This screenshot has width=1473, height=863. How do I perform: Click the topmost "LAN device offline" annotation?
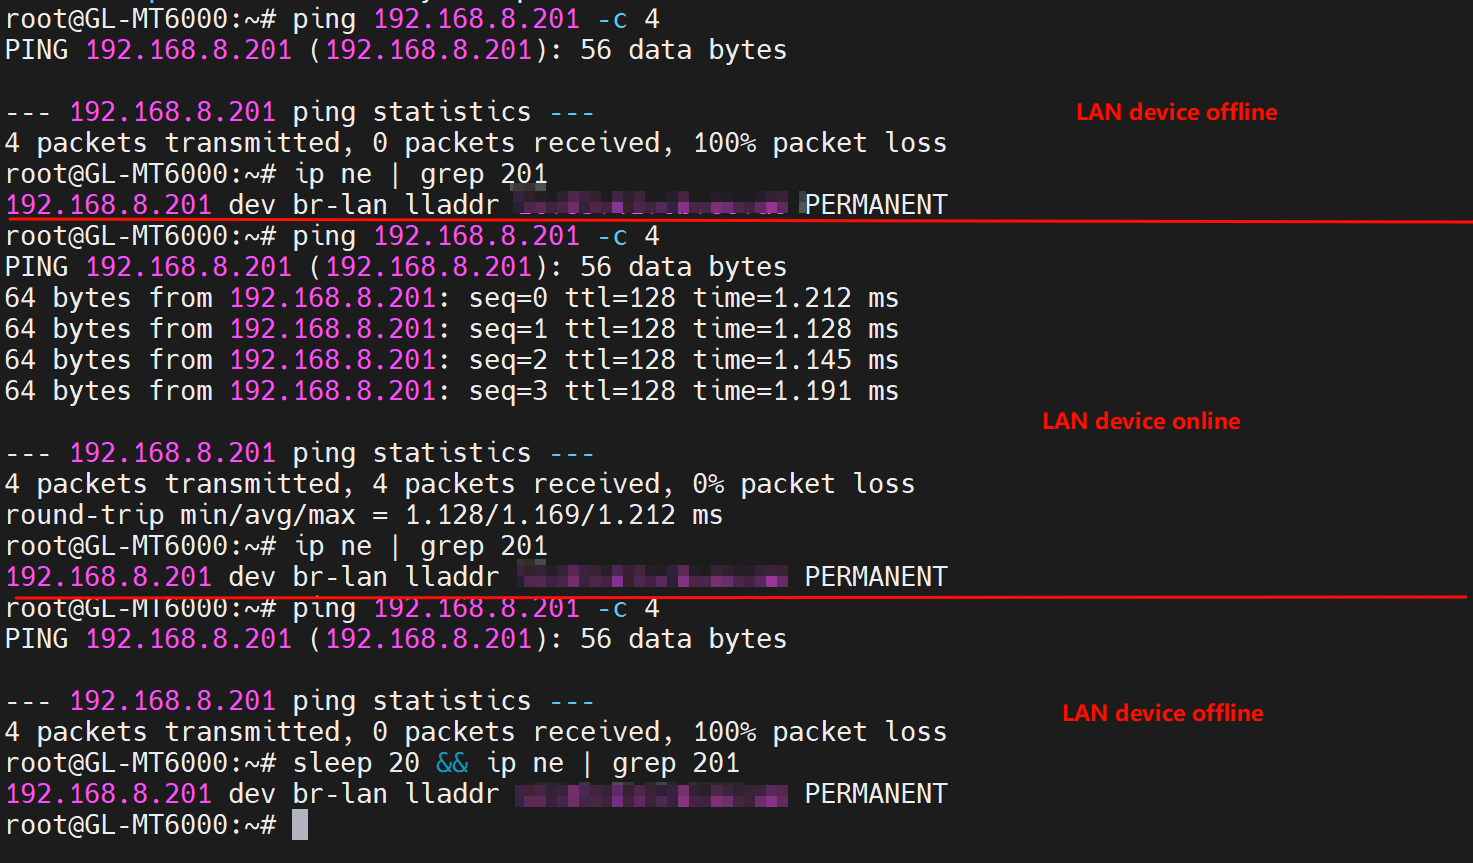pos(1176,112)
